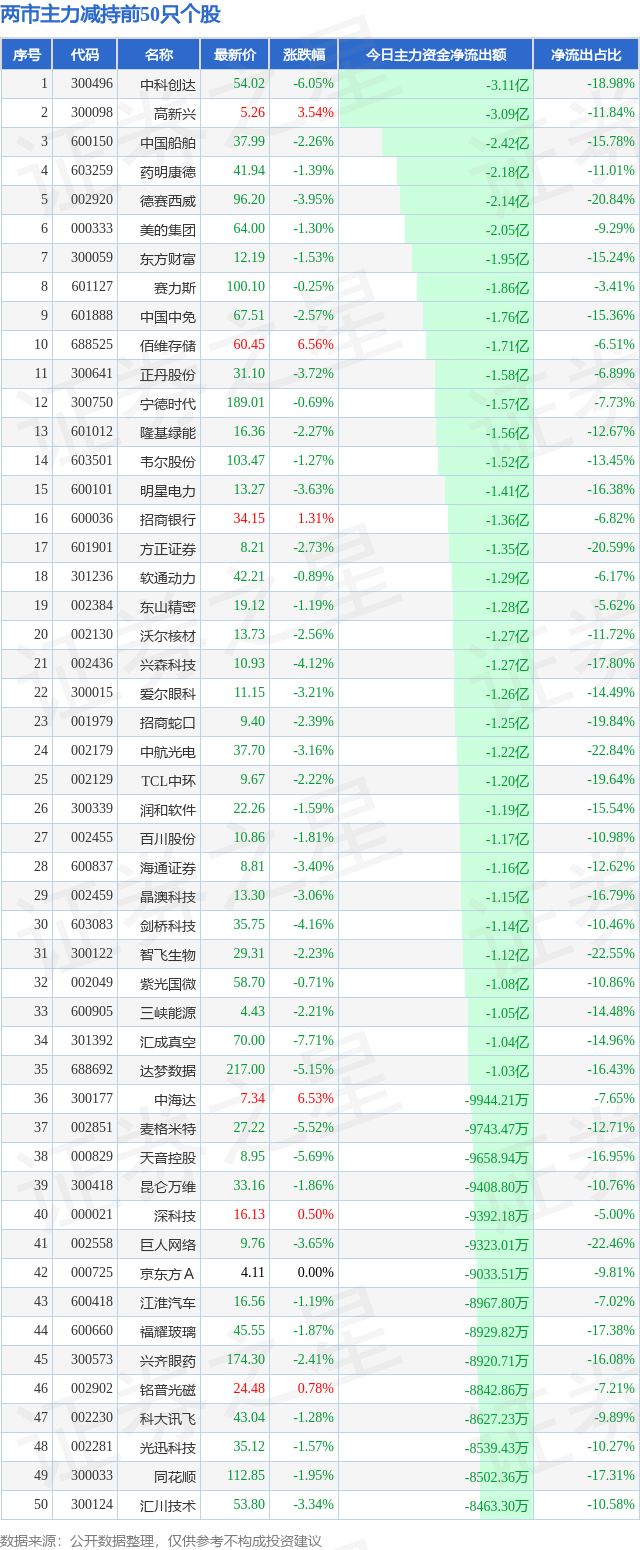Screen dimensions: 640x1550
Task: Select the title 两市主力减持前50只个股
Action: 111,15
